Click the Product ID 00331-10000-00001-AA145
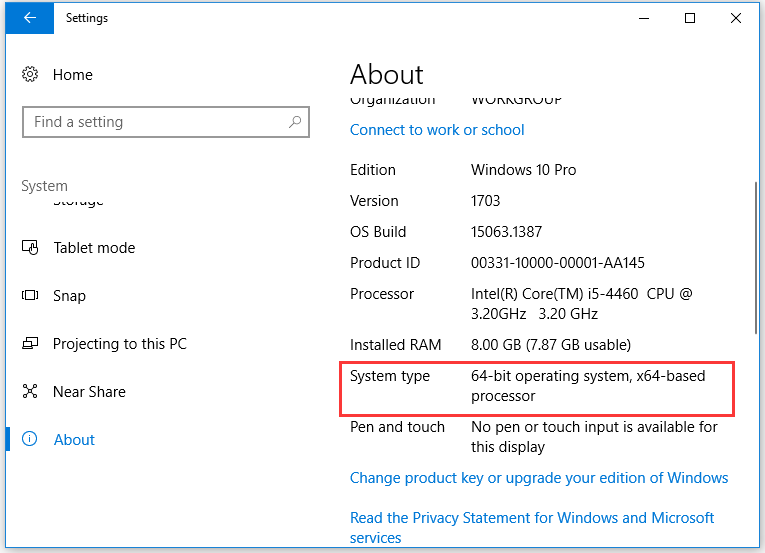The width and height of the screenshot is (765, 553). [x=558, y=263]
